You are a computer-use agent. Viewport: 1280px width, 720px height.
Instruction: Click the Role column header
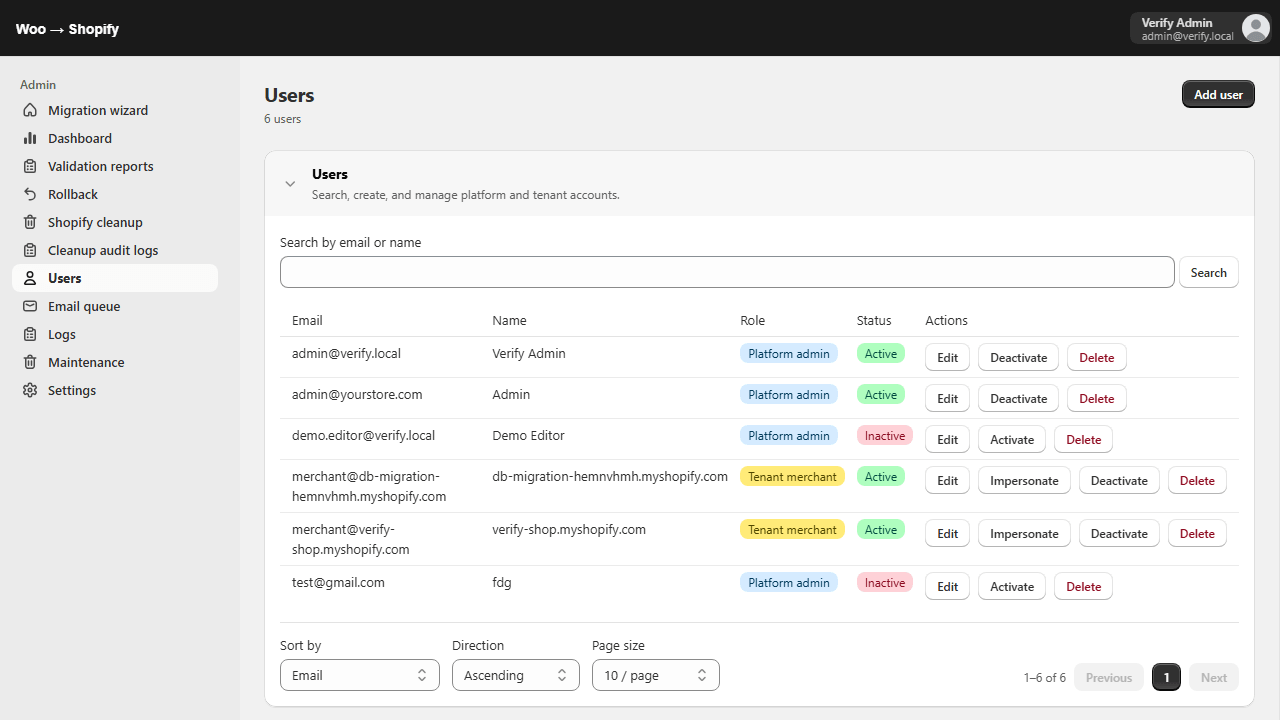pyautogui.click(x=752, y=320)
